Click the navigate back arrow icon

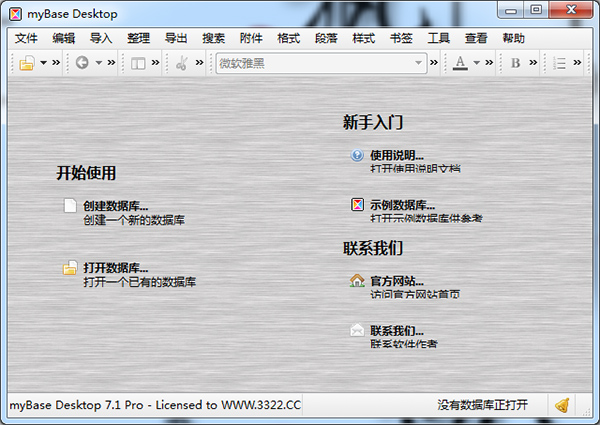(82, 62)
